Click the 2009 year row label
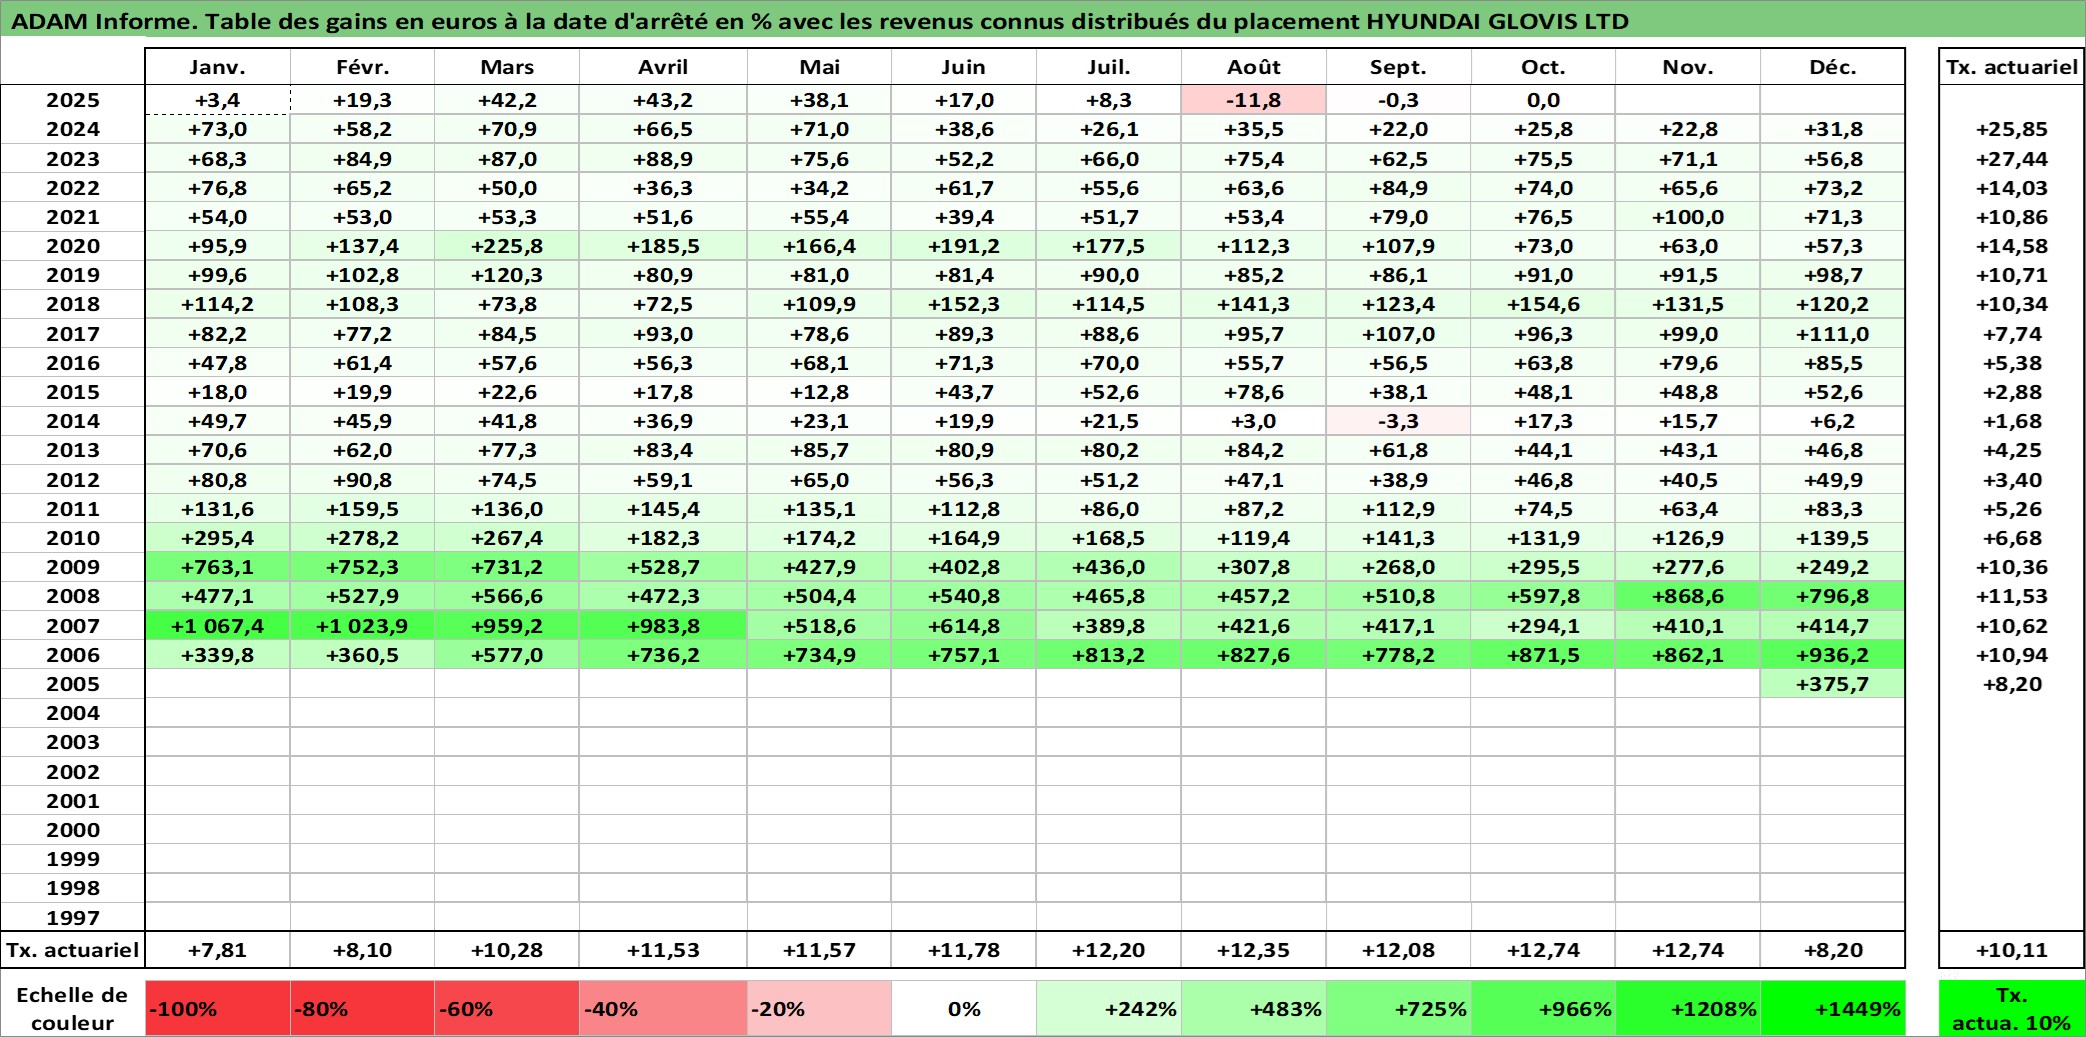Image resolution: width=2086 pixels, height=1037 pixels. pyautogui.click(x=73, y=567)
